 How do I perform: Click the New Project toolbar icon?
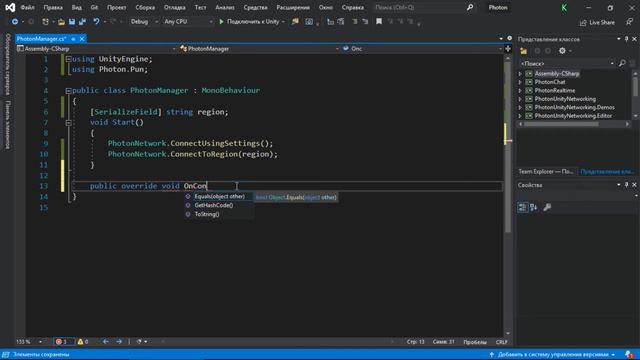(45, 22)
